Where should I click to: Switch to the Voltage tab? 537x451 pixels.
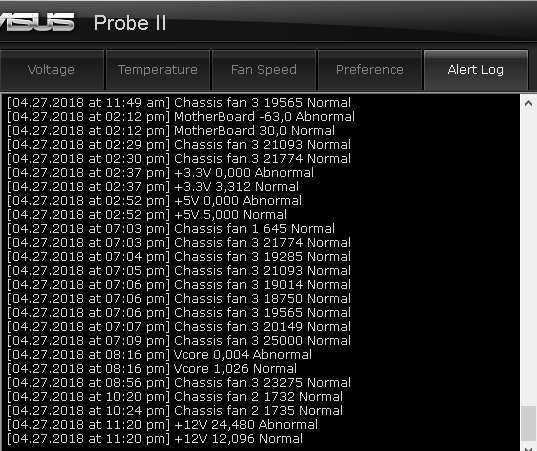tap(51, 70)
